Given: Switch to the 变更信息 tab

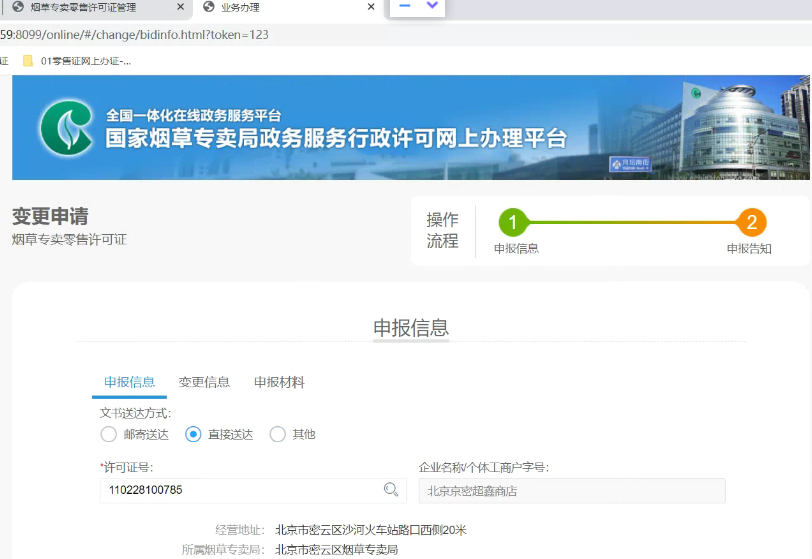Looking at the screenshot, I should [x=204, y=382].
